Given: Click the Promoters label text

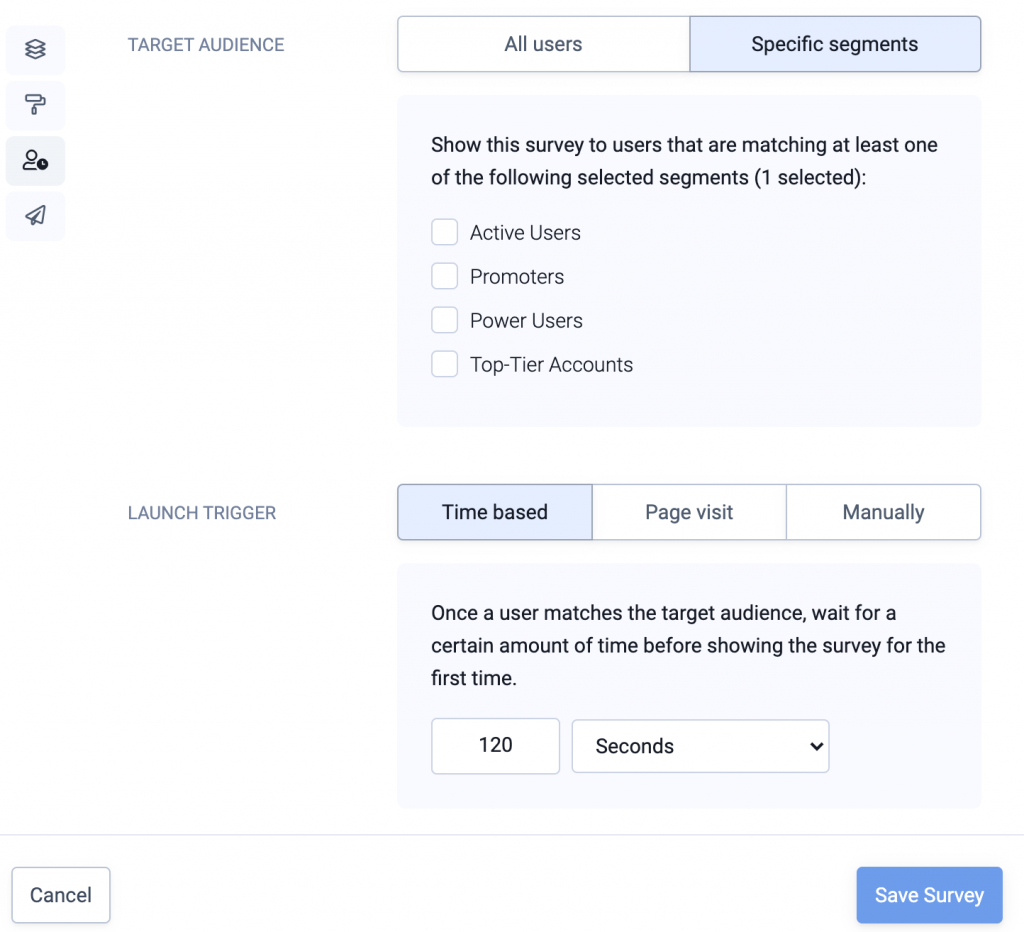Looking at the screenshot, I should (x=517, y=276).
